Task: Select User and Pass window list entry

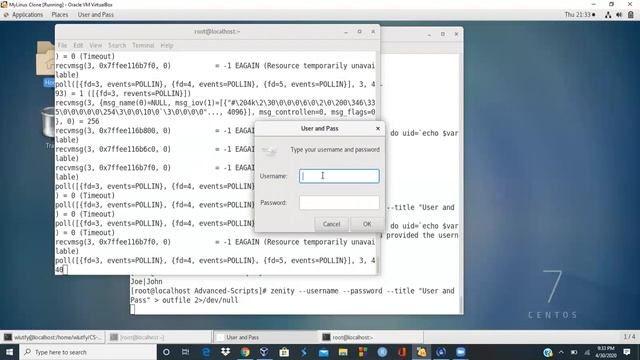Action: tap(265, 337)
